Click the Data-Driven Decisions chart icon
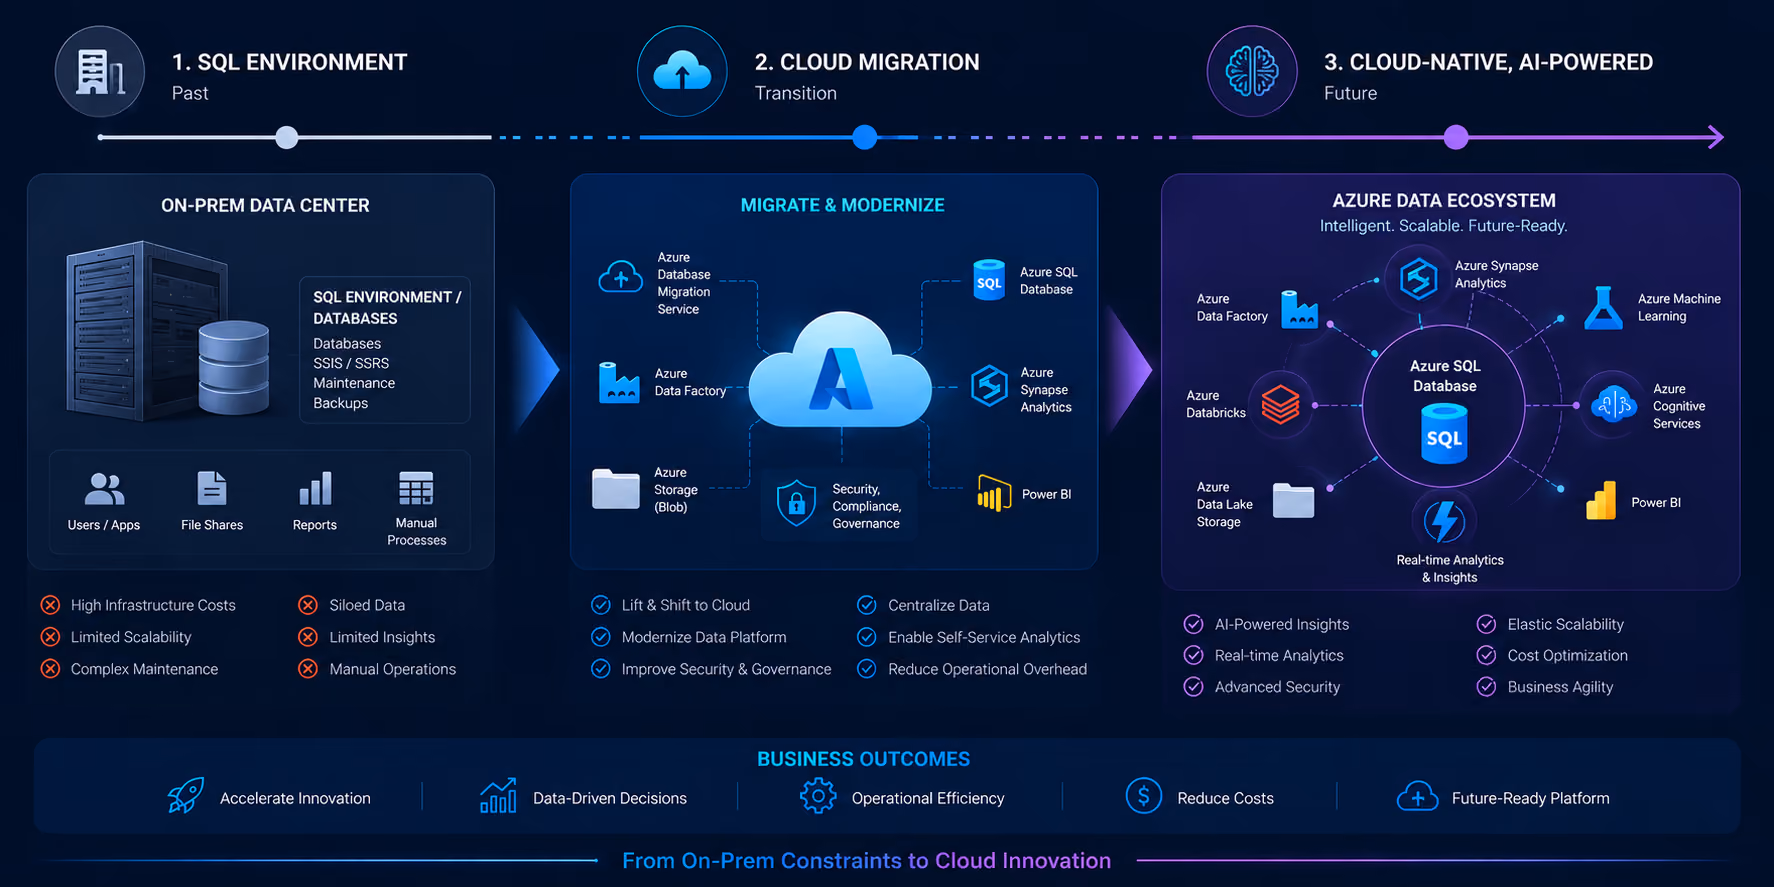The image size is (1774, 887). 498,796
